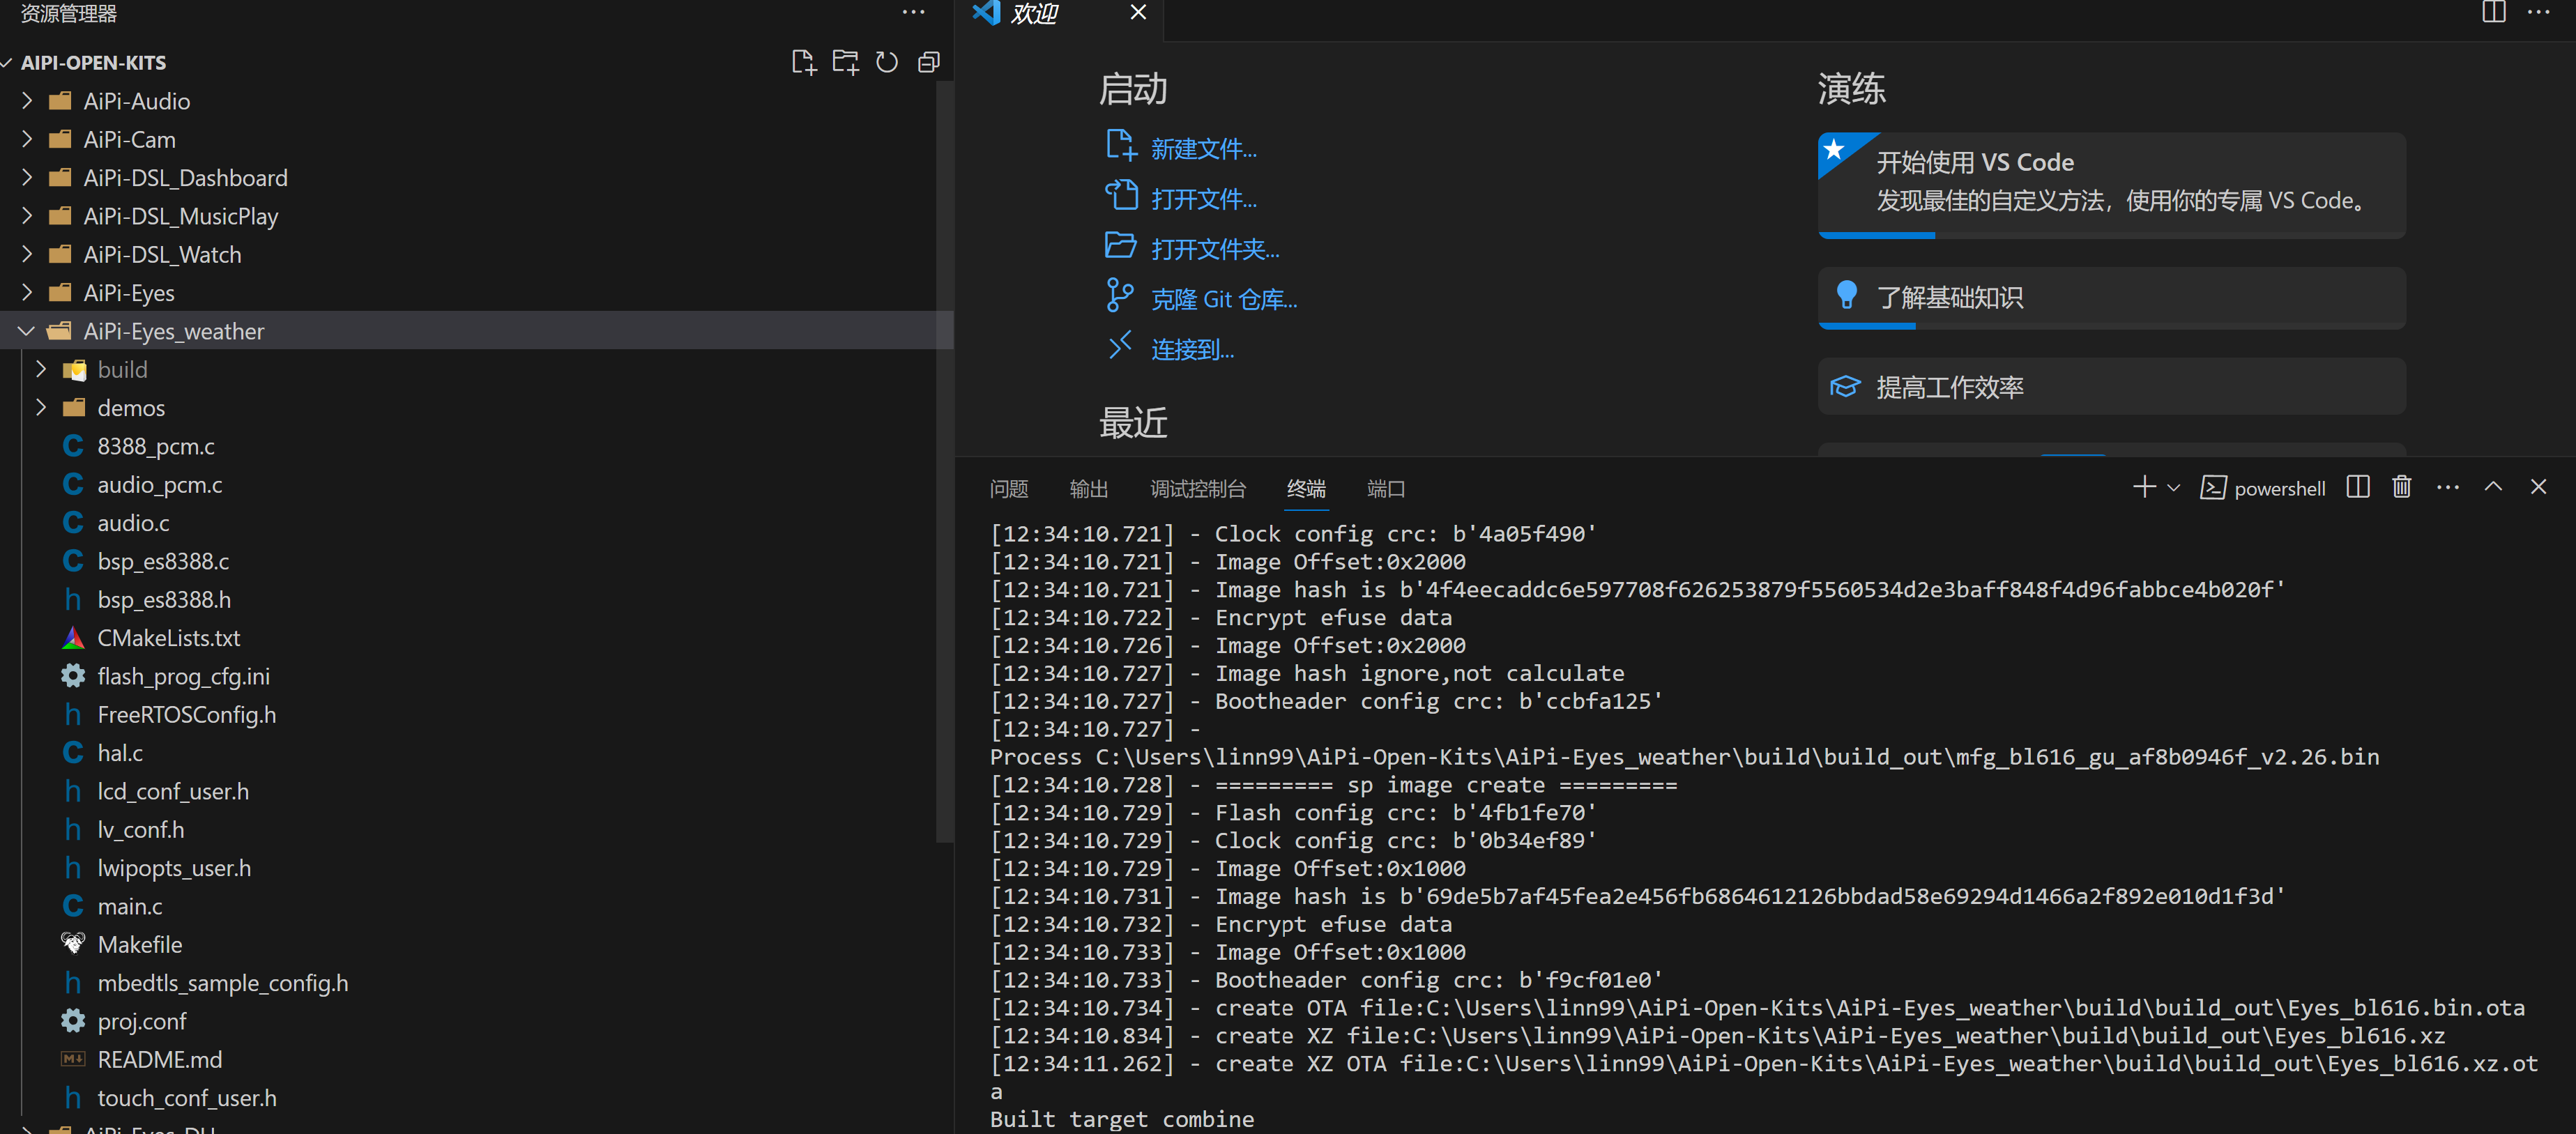Image resolution: width=2576 pixels, height=1134 pixels.
Task: Select the 终端 terminal tab
Action: point(1306,489)
